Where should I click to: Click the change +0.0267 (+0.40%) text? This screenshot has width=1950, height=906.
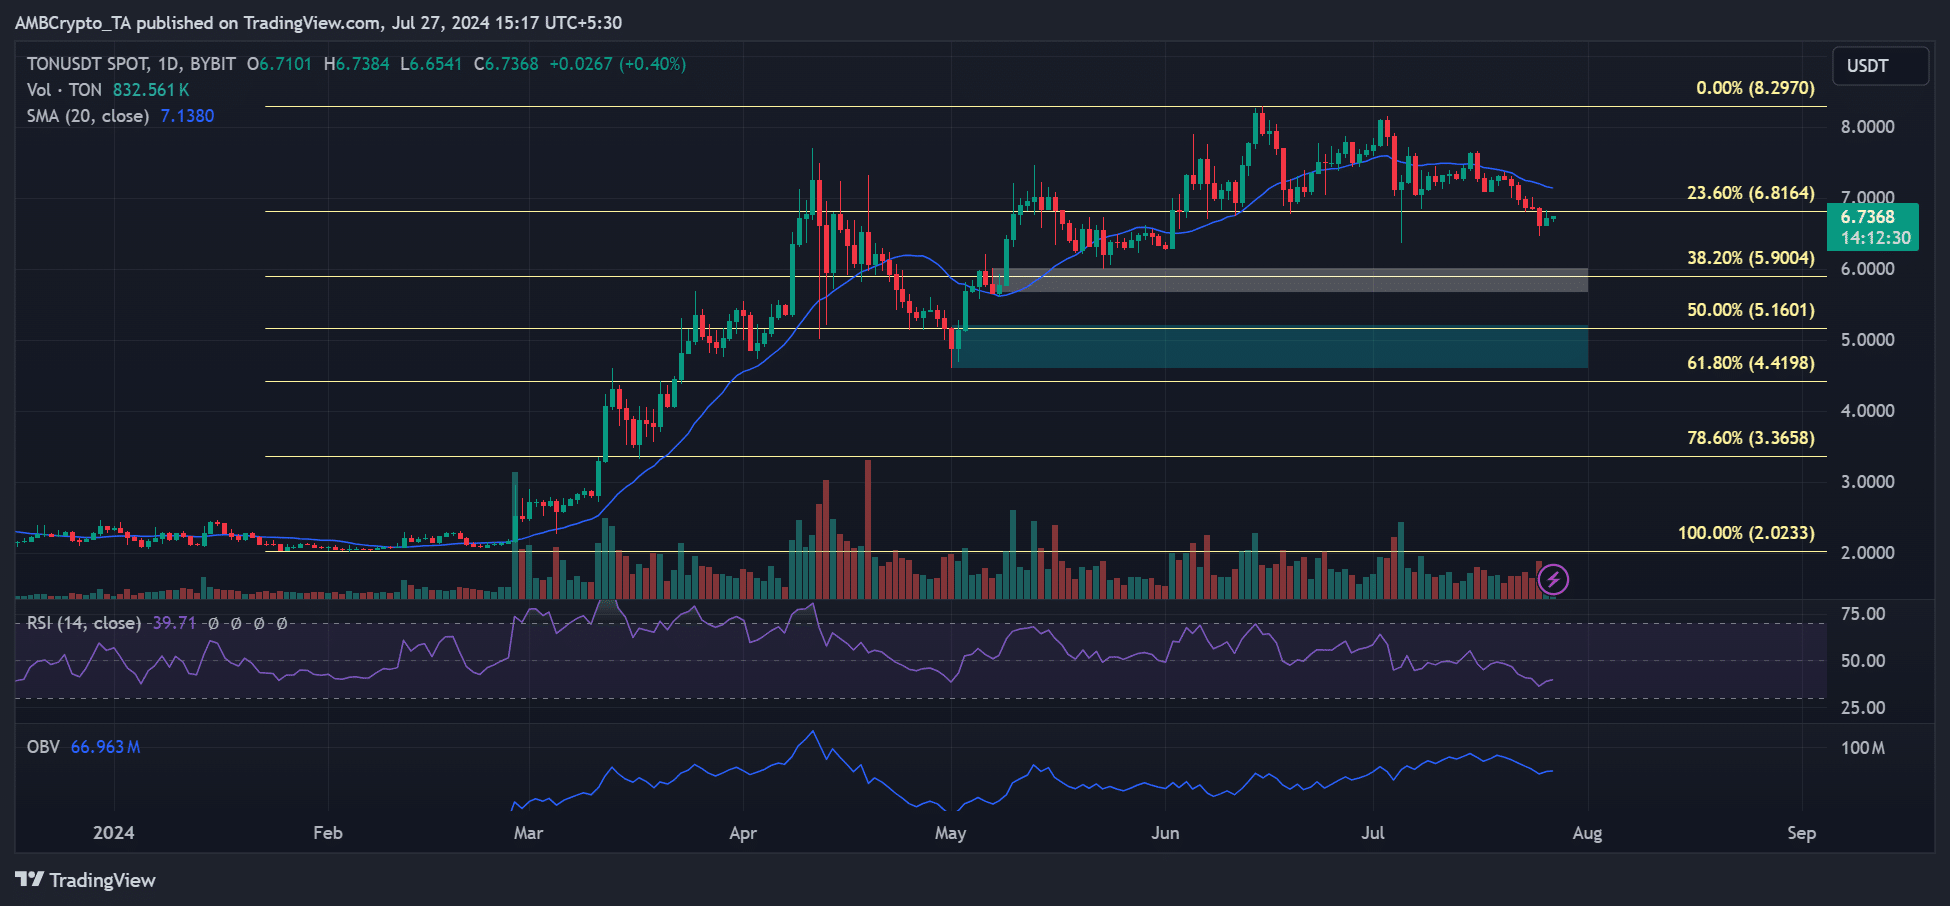(618, 64)
